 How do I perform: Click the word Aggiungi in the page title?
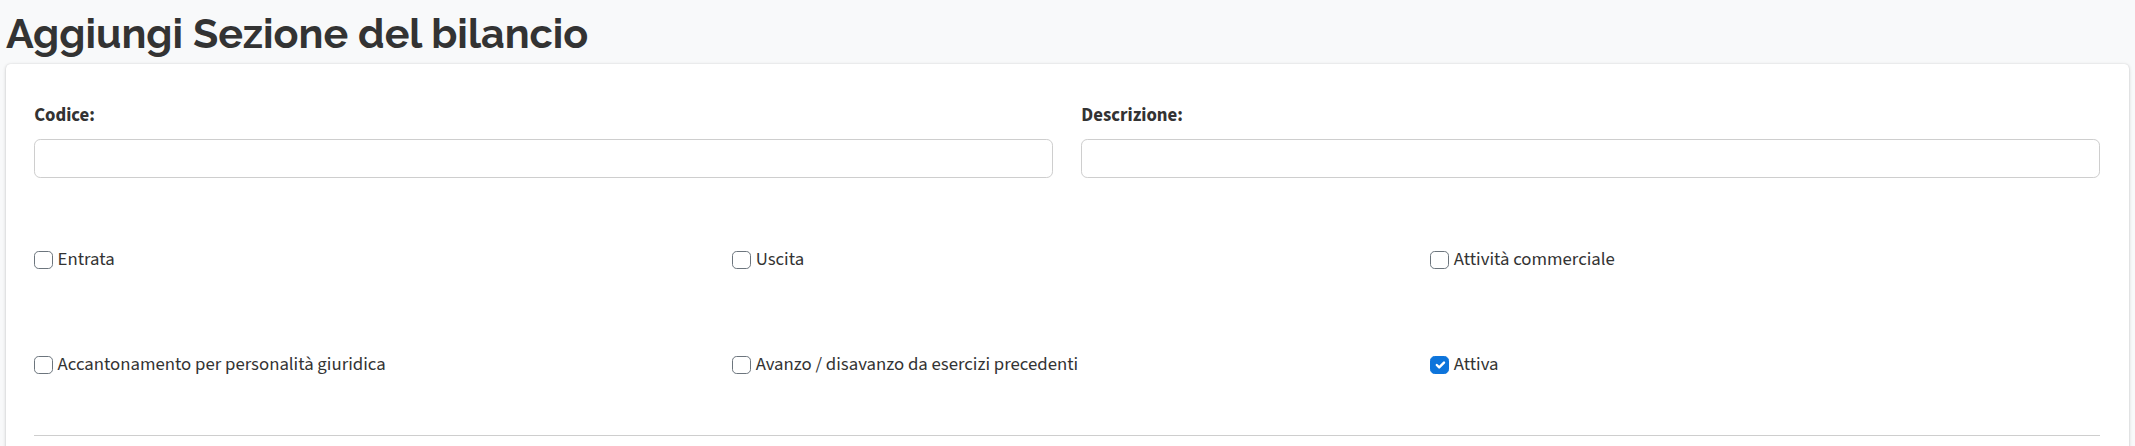pyautogui.click(x=94, y=34)
